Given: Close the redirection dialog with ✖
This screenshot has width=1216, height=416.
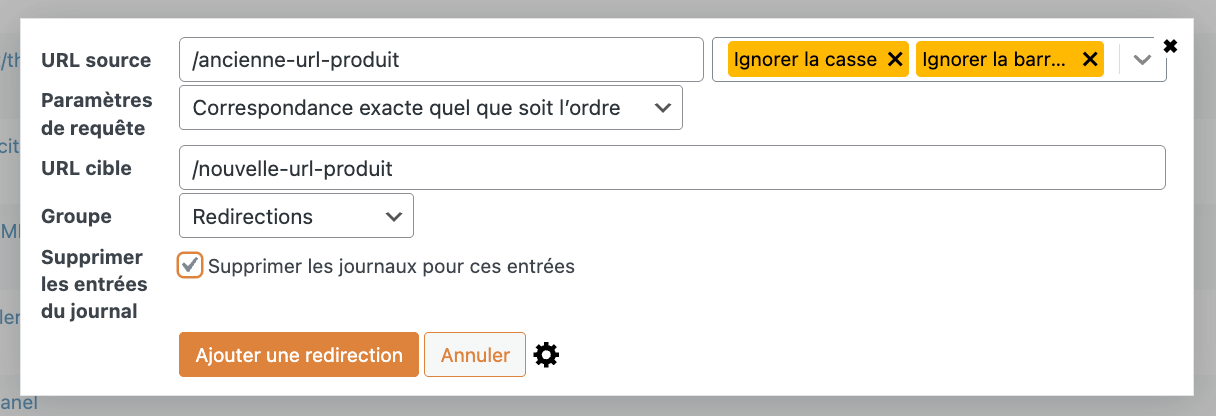Looking at the screenshot, I should click(1171, 46).
